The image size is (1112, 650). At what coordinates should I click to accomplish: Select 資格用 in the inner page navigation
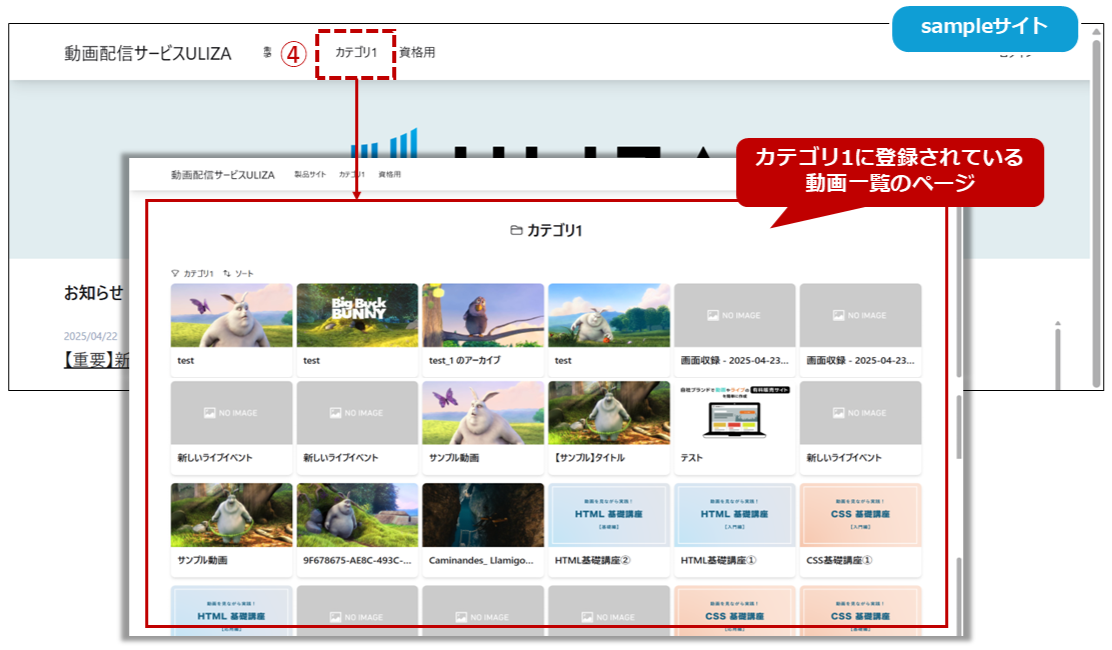click(389, 174)
